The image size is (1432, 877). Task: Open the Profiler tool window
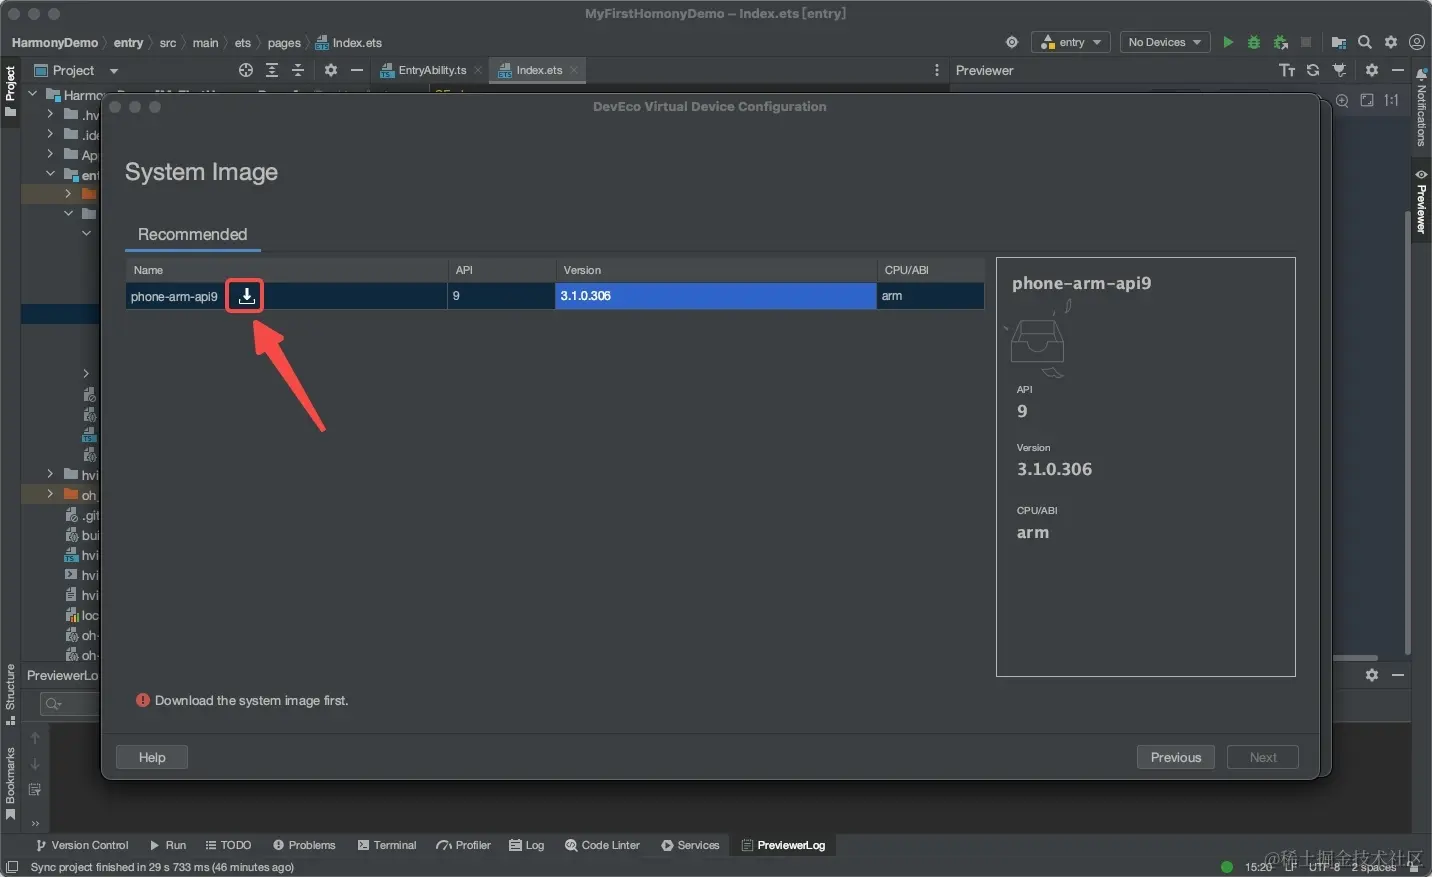pyautogui.click(x=463, y=845)
